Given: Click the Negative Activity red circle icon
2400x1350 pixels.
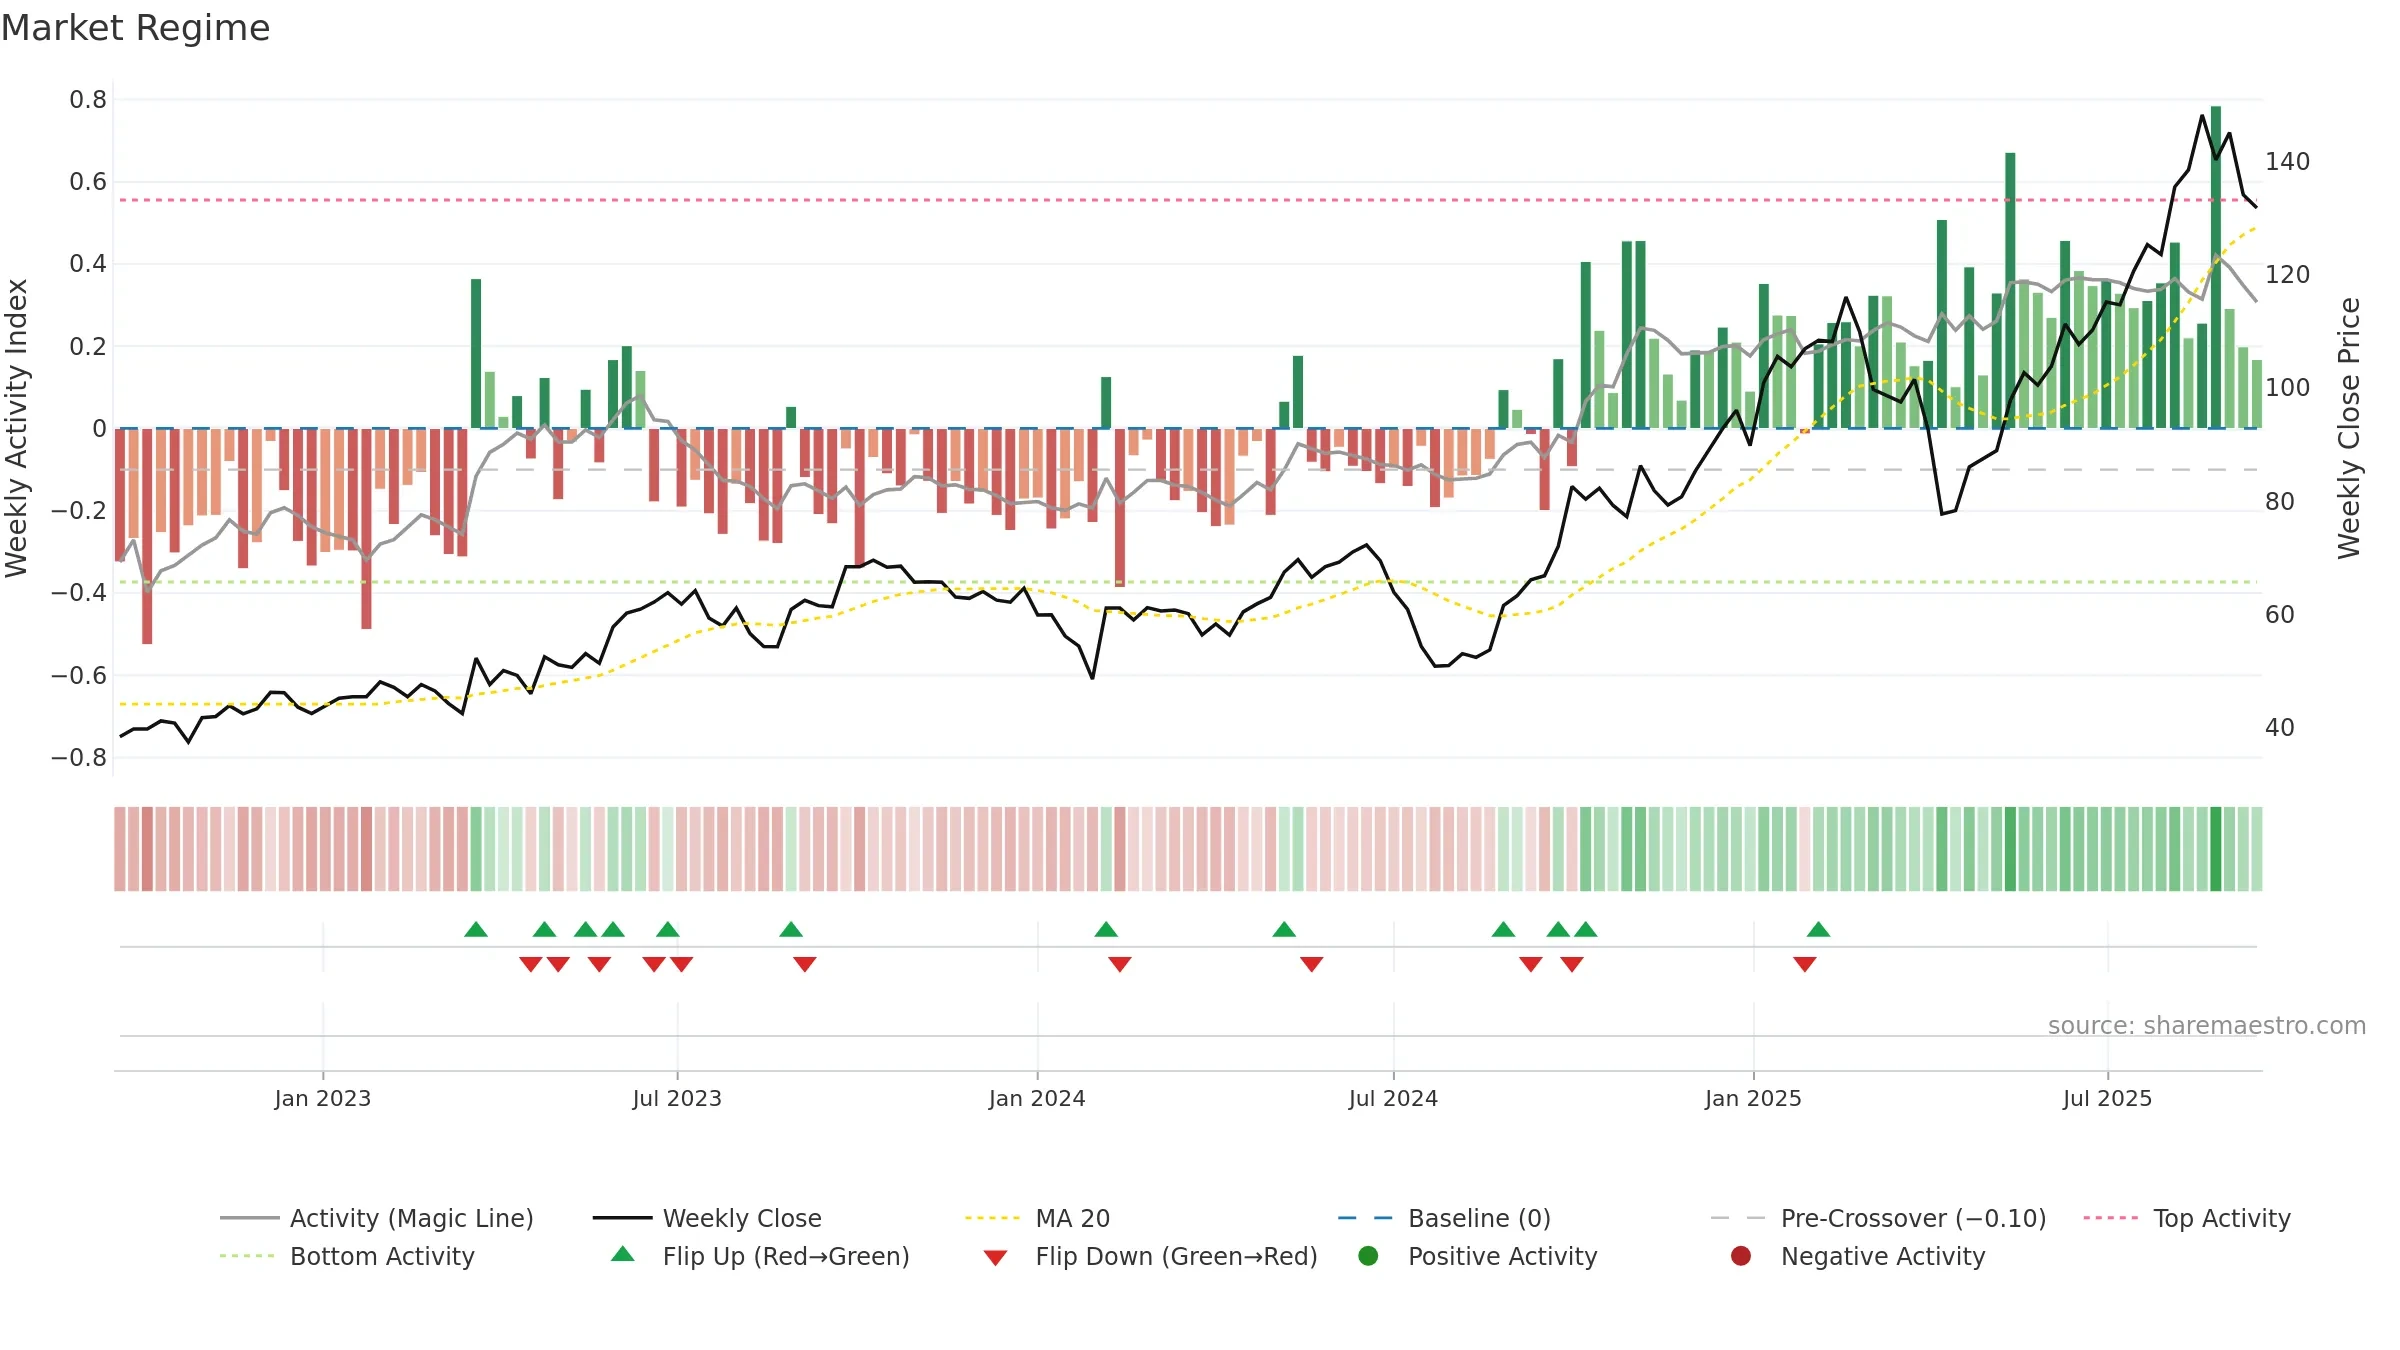Looking at the screenshot, I should click(x=1741, y=1256).
